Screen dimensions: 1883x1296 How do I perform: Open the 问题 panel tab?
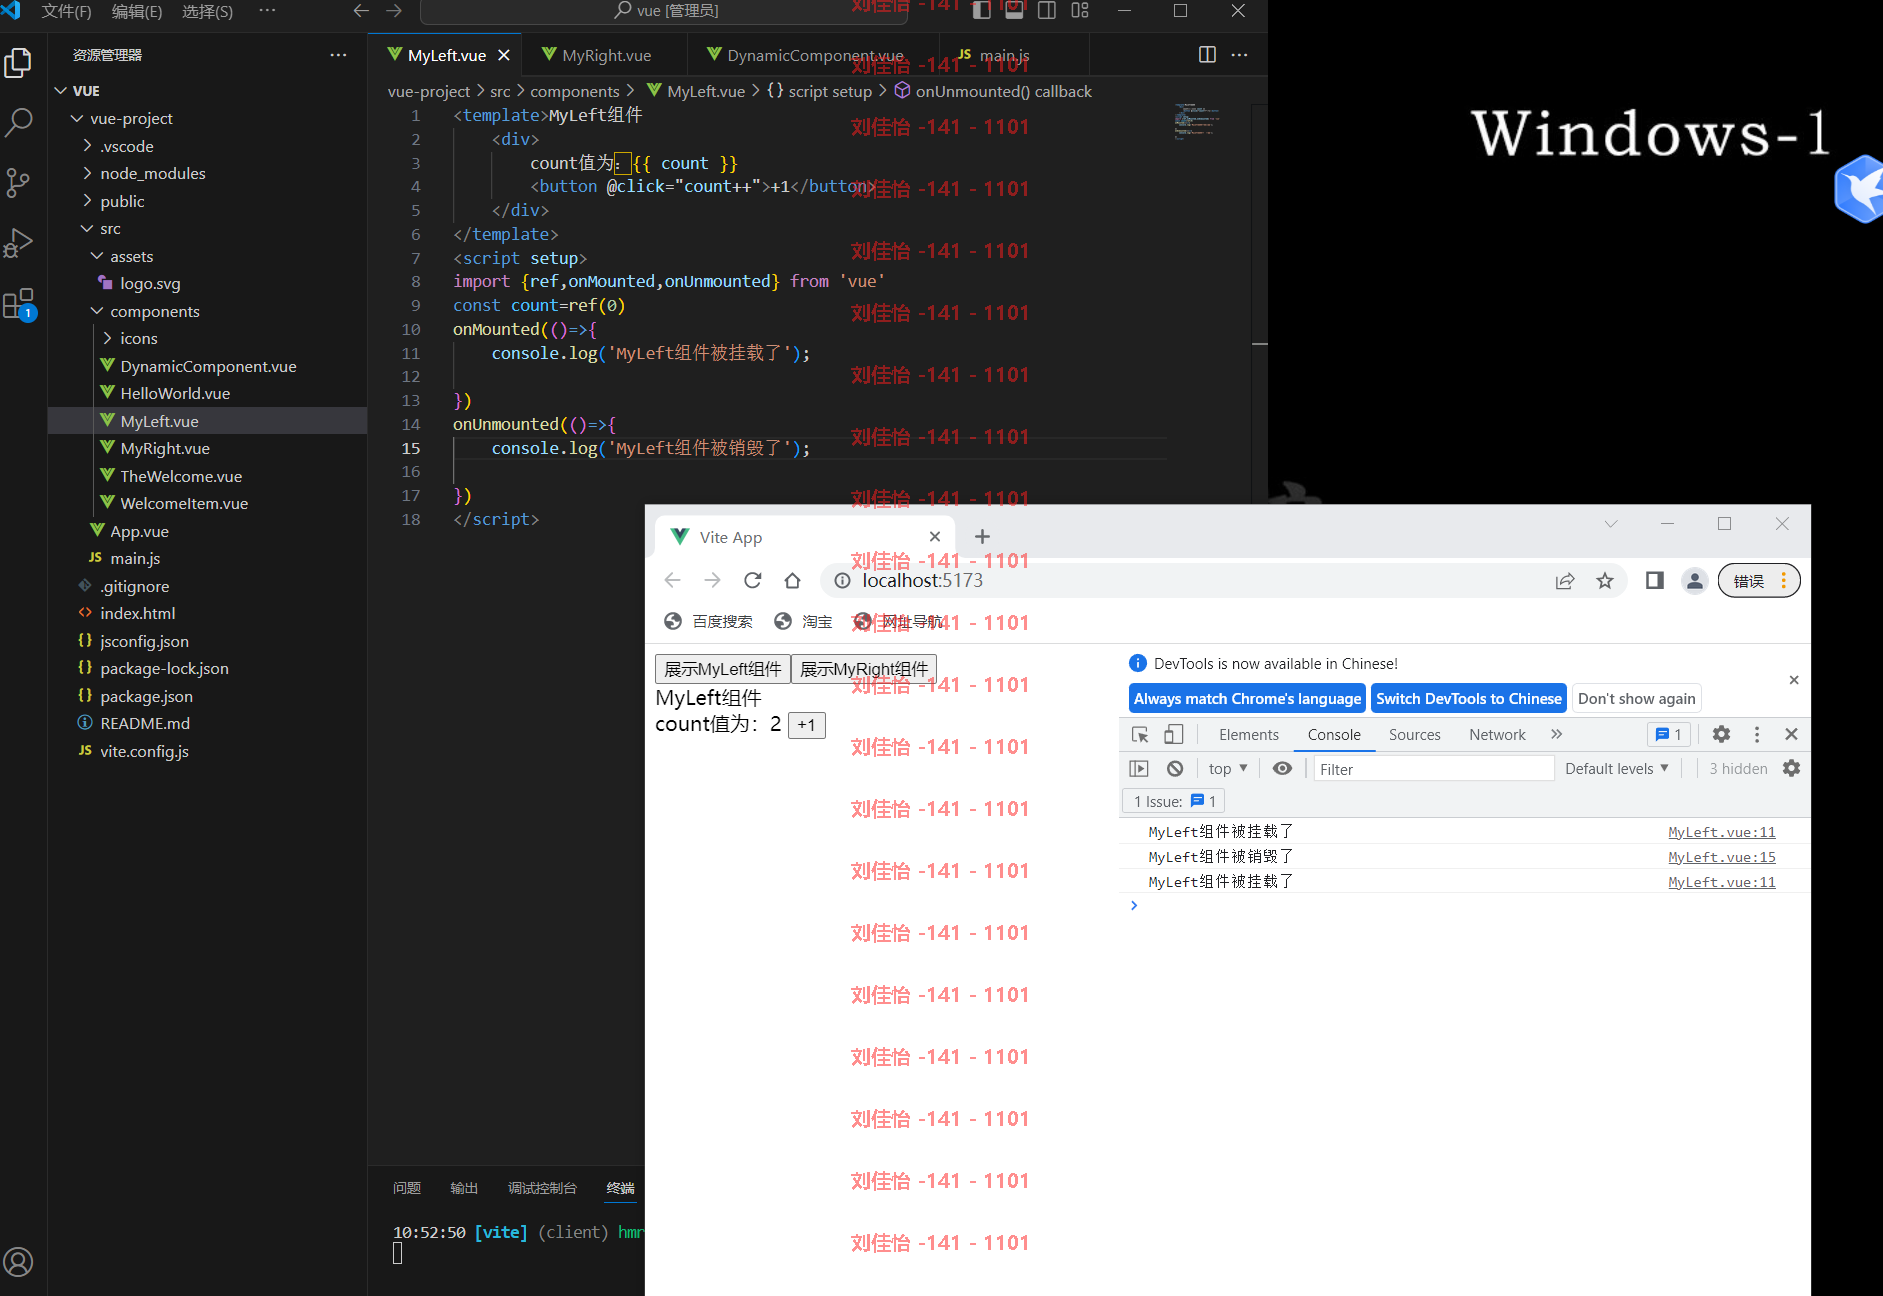point(407,1188)
